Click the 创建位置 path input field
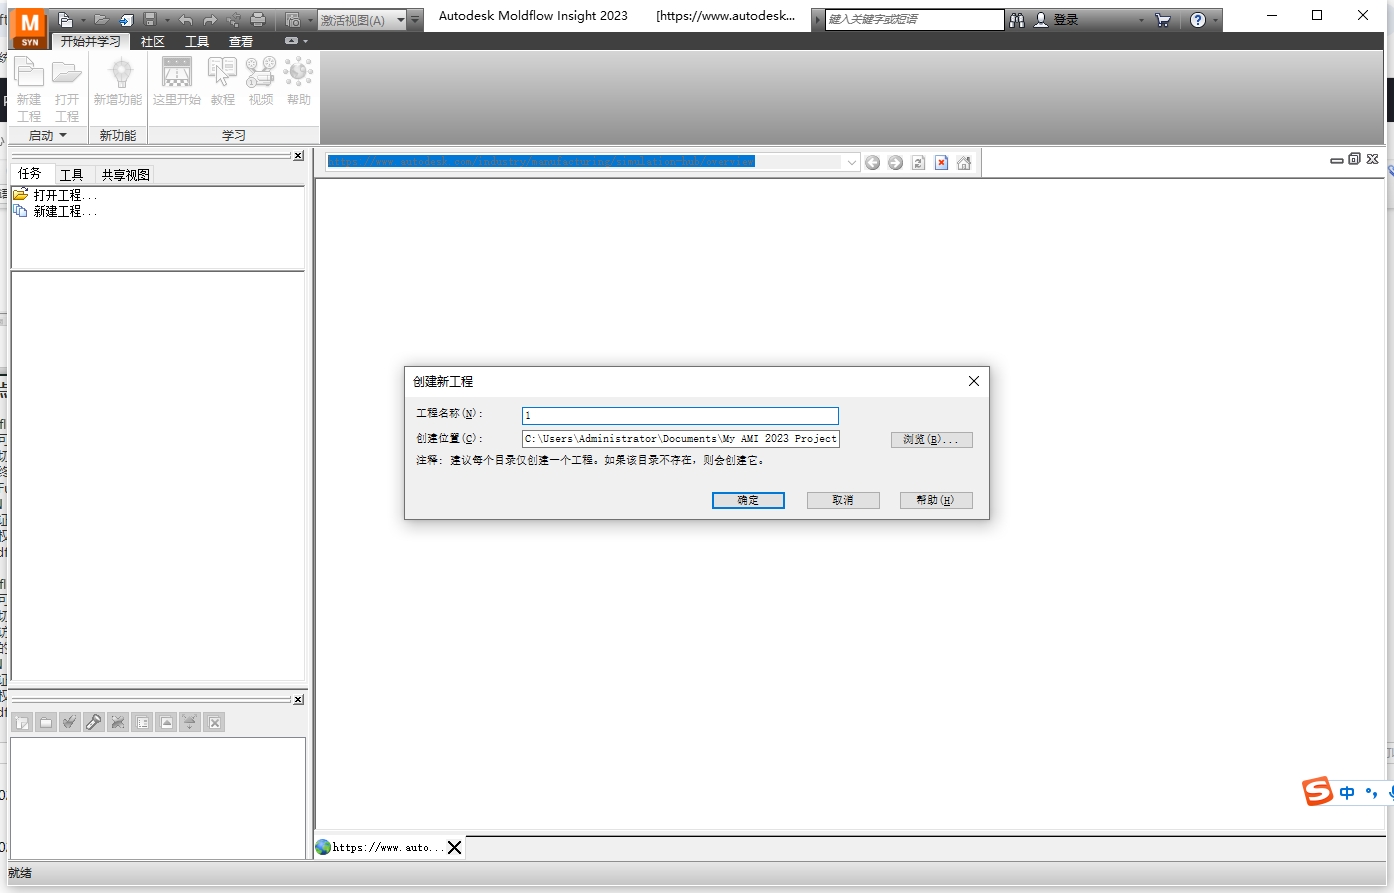Image resolution: width=1394 pixels, height=893 pixels. pos(680,439)
